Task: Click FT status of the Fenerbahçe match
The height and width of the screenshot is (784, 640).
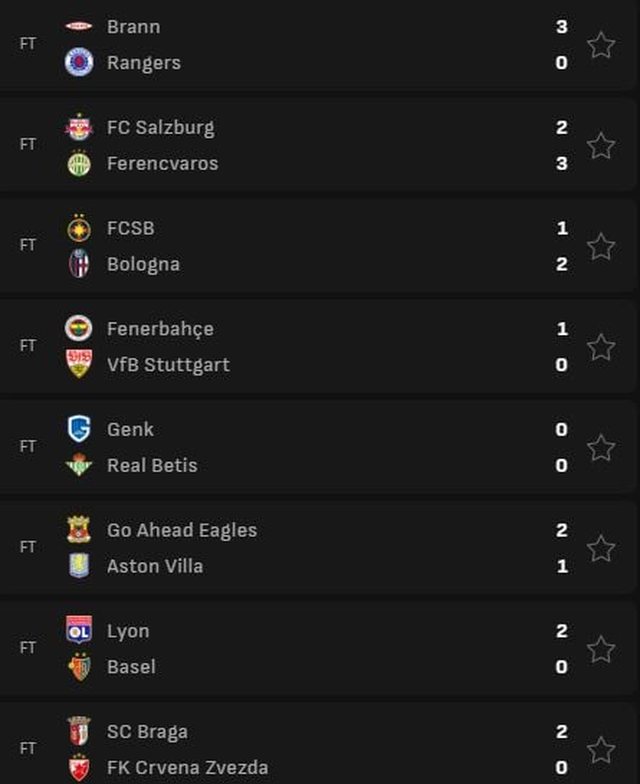Action: pyautogui.click(x=28, y=346)
